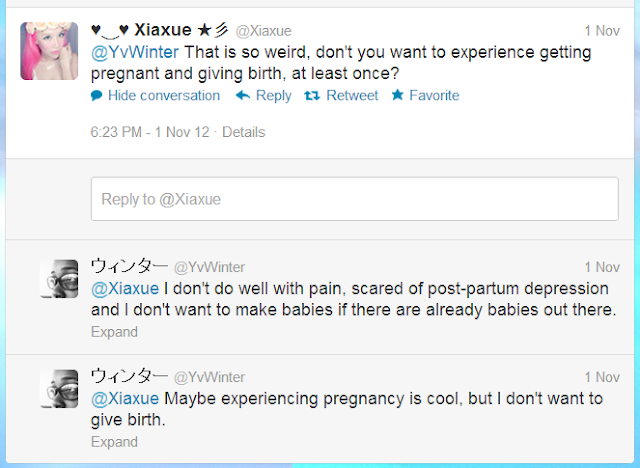This screenshot has height=468, width=640.
Task: Click the Retweet action text
Action: click(x=353, y=96)
